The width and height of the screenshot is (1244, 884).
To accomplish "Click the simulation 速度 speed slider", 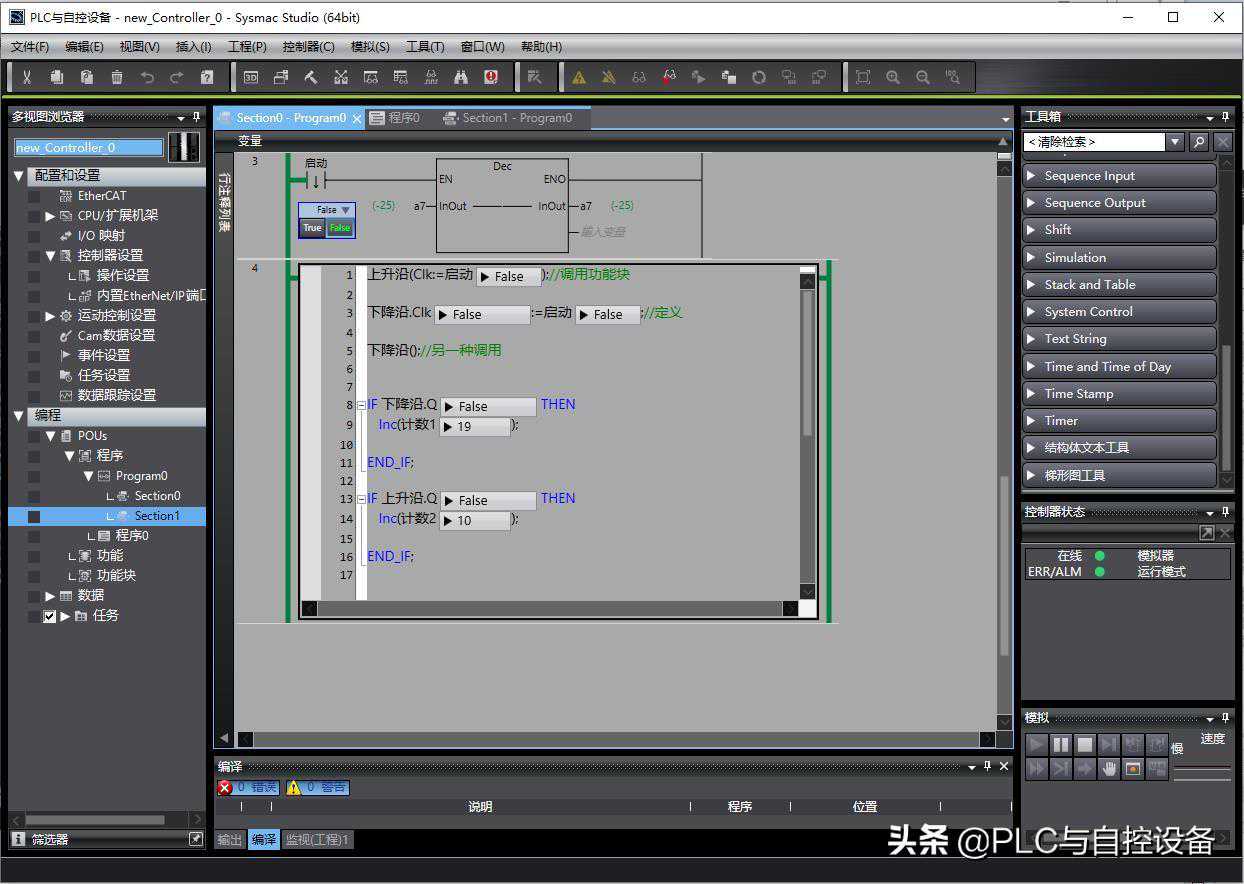I will (1201, 769).
